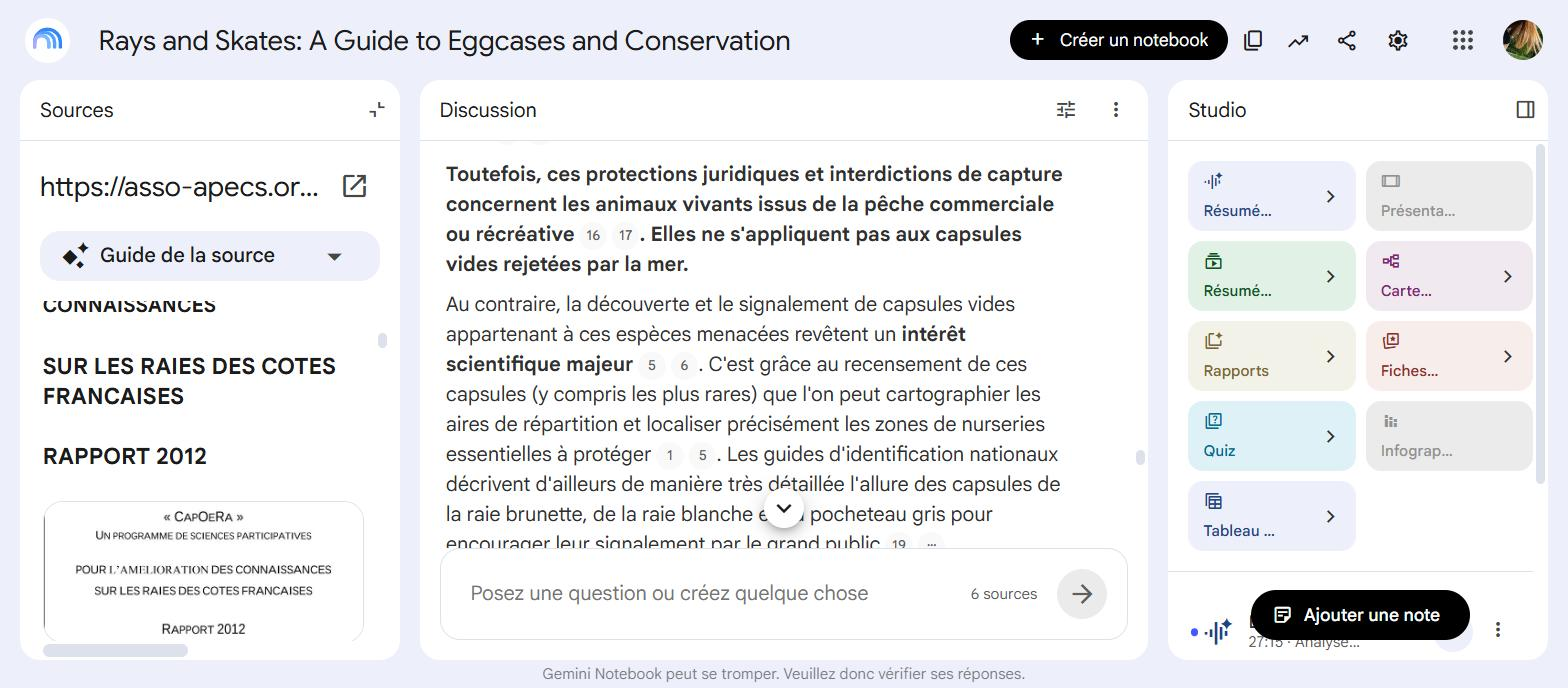This screenshot has width=1568, height=688.
Task: Open the analytics trend icon in header
Action: coord(1298,40)
